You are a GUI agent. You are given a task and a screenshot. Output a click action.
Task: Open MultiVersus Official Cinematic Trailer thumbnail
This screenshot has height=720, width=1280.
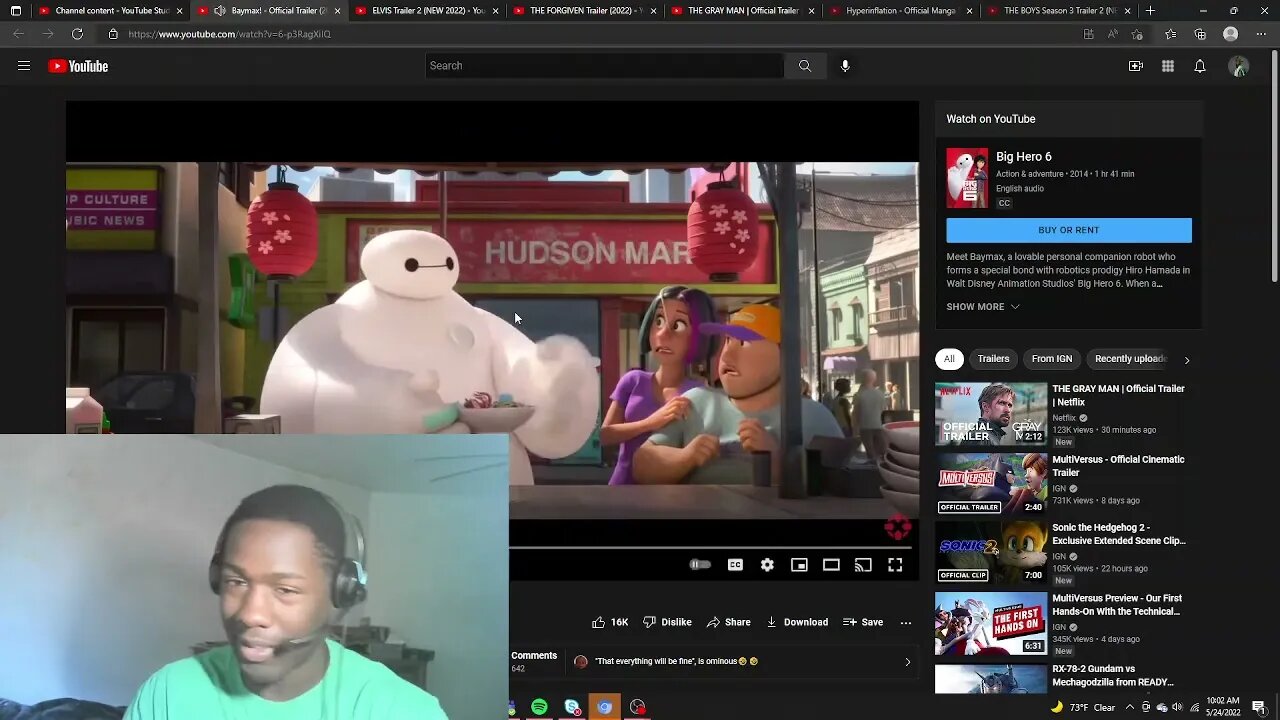[991, 483]
